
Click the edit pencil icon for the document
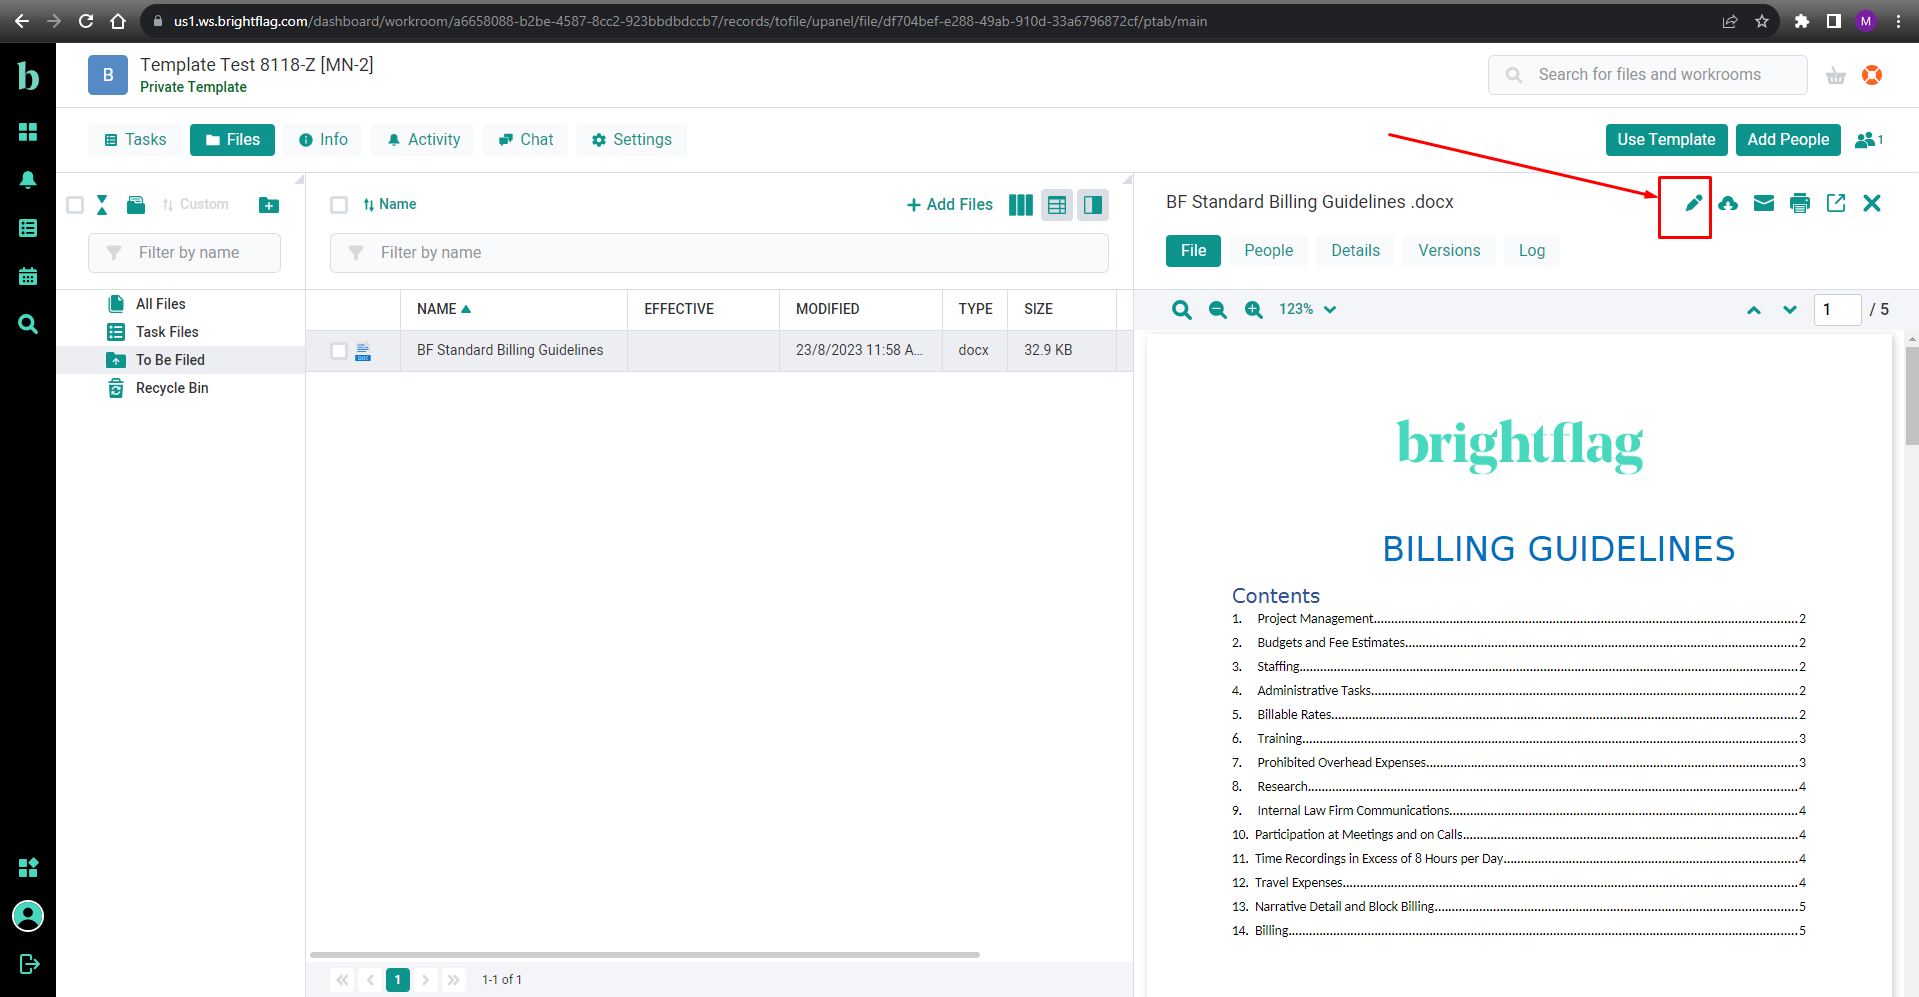1693,203
